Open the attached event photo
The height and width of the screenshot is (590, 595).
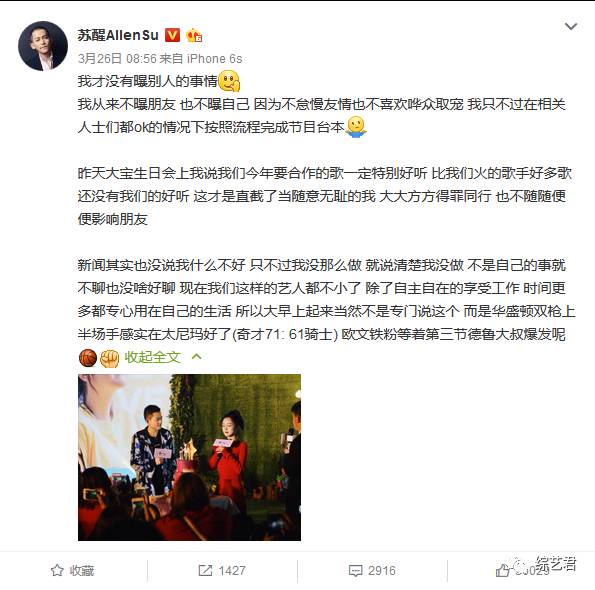189,457
